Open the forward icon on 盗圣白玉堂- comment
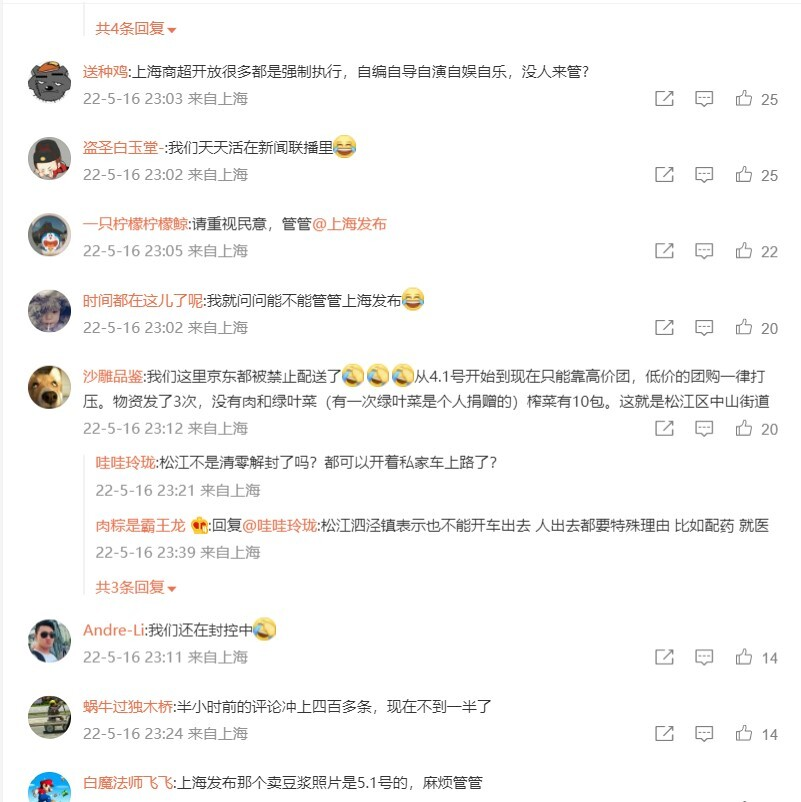This screenshot has height=802, width=801. [x=664, y=174]
